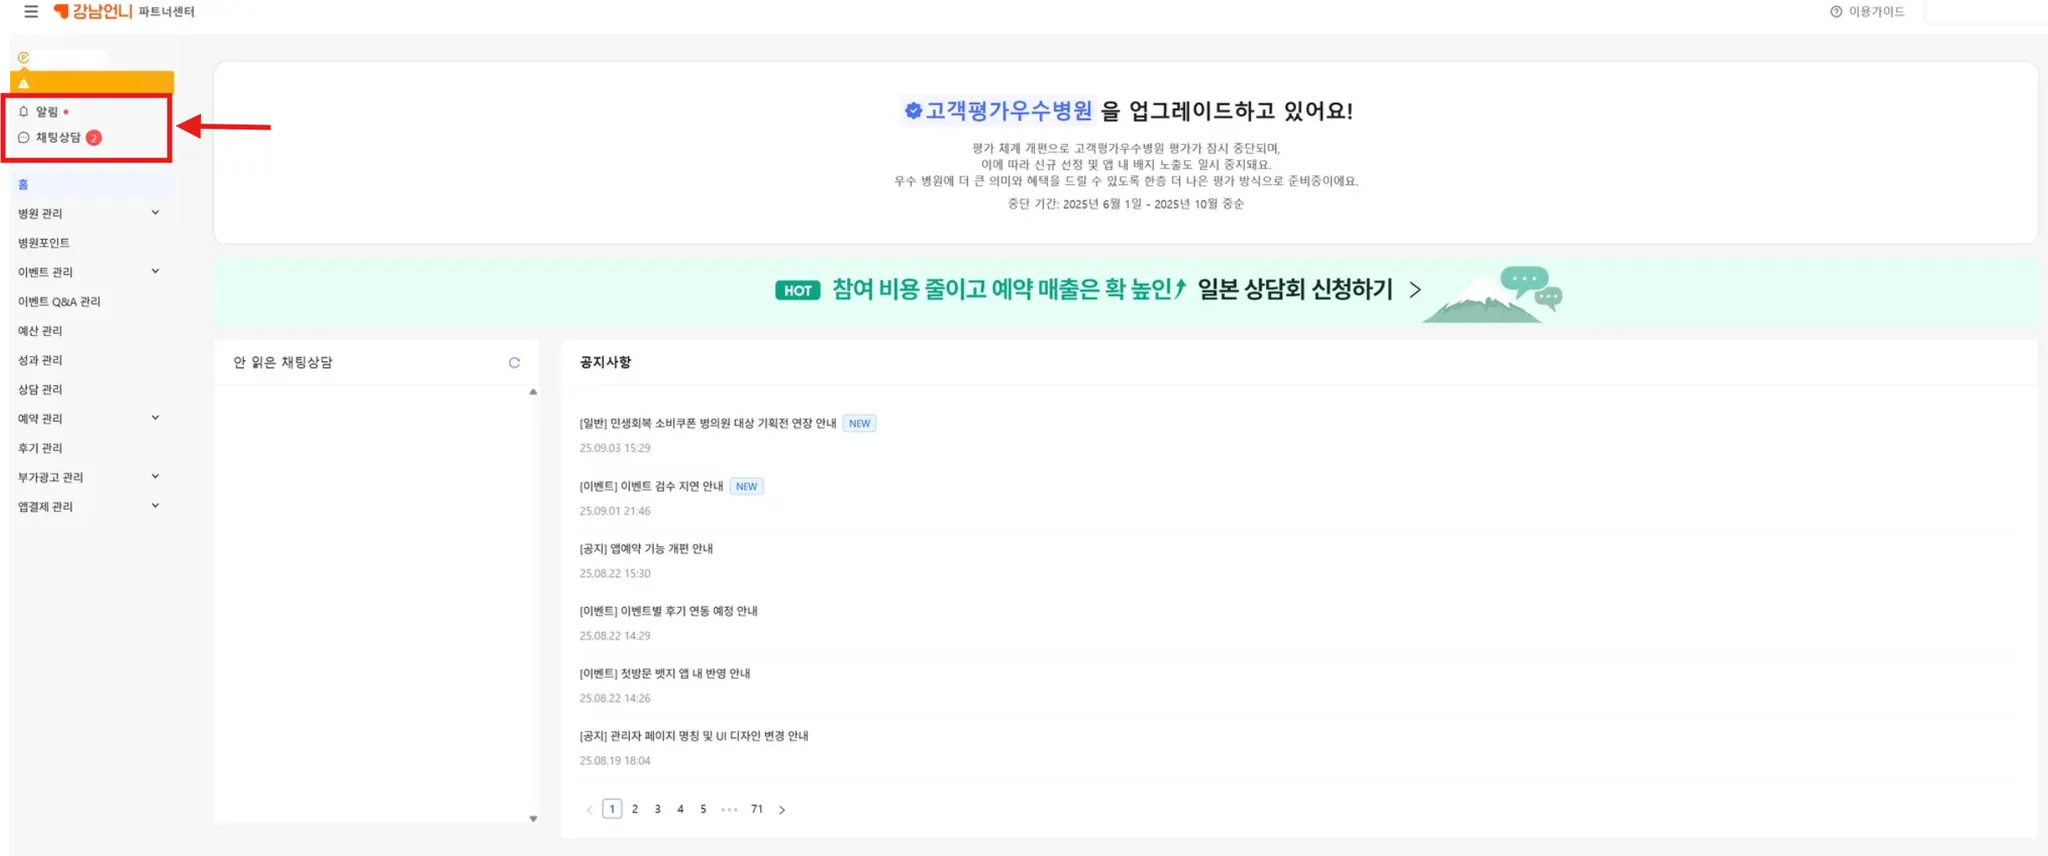Click the pagination ellipsis dots
This screenshot has width=2048, height=856.
(x=729, y=809)
